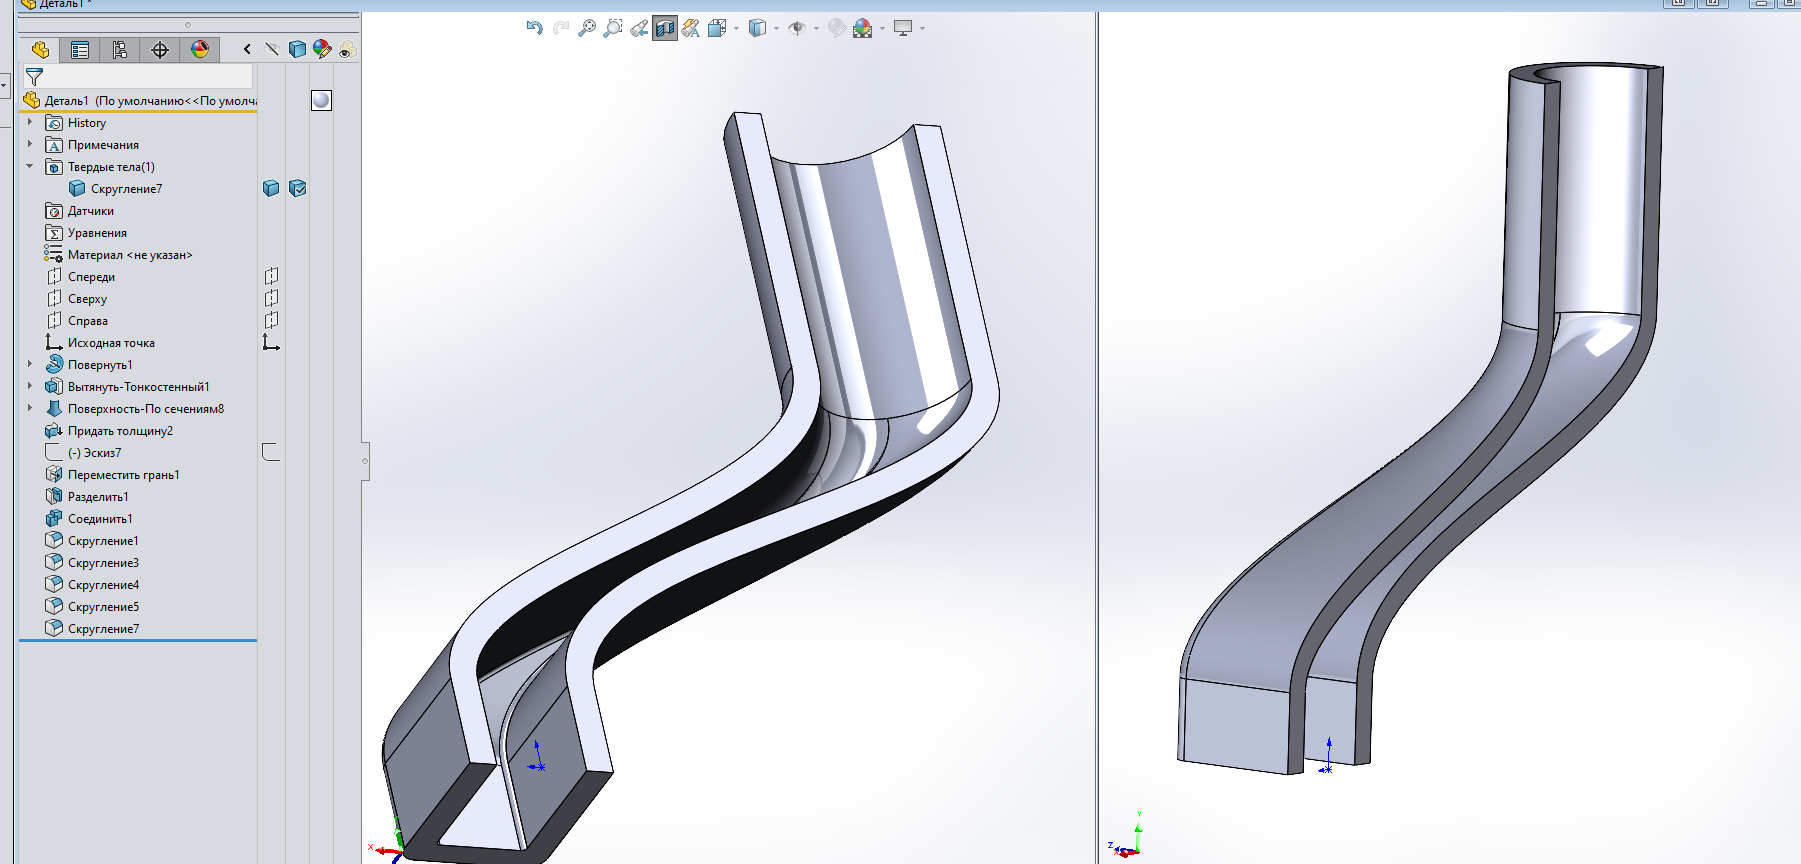The height and width of the screenshot is (864, 1801).
Task: Expand the History folder
Action: click(x=30, y=122)
